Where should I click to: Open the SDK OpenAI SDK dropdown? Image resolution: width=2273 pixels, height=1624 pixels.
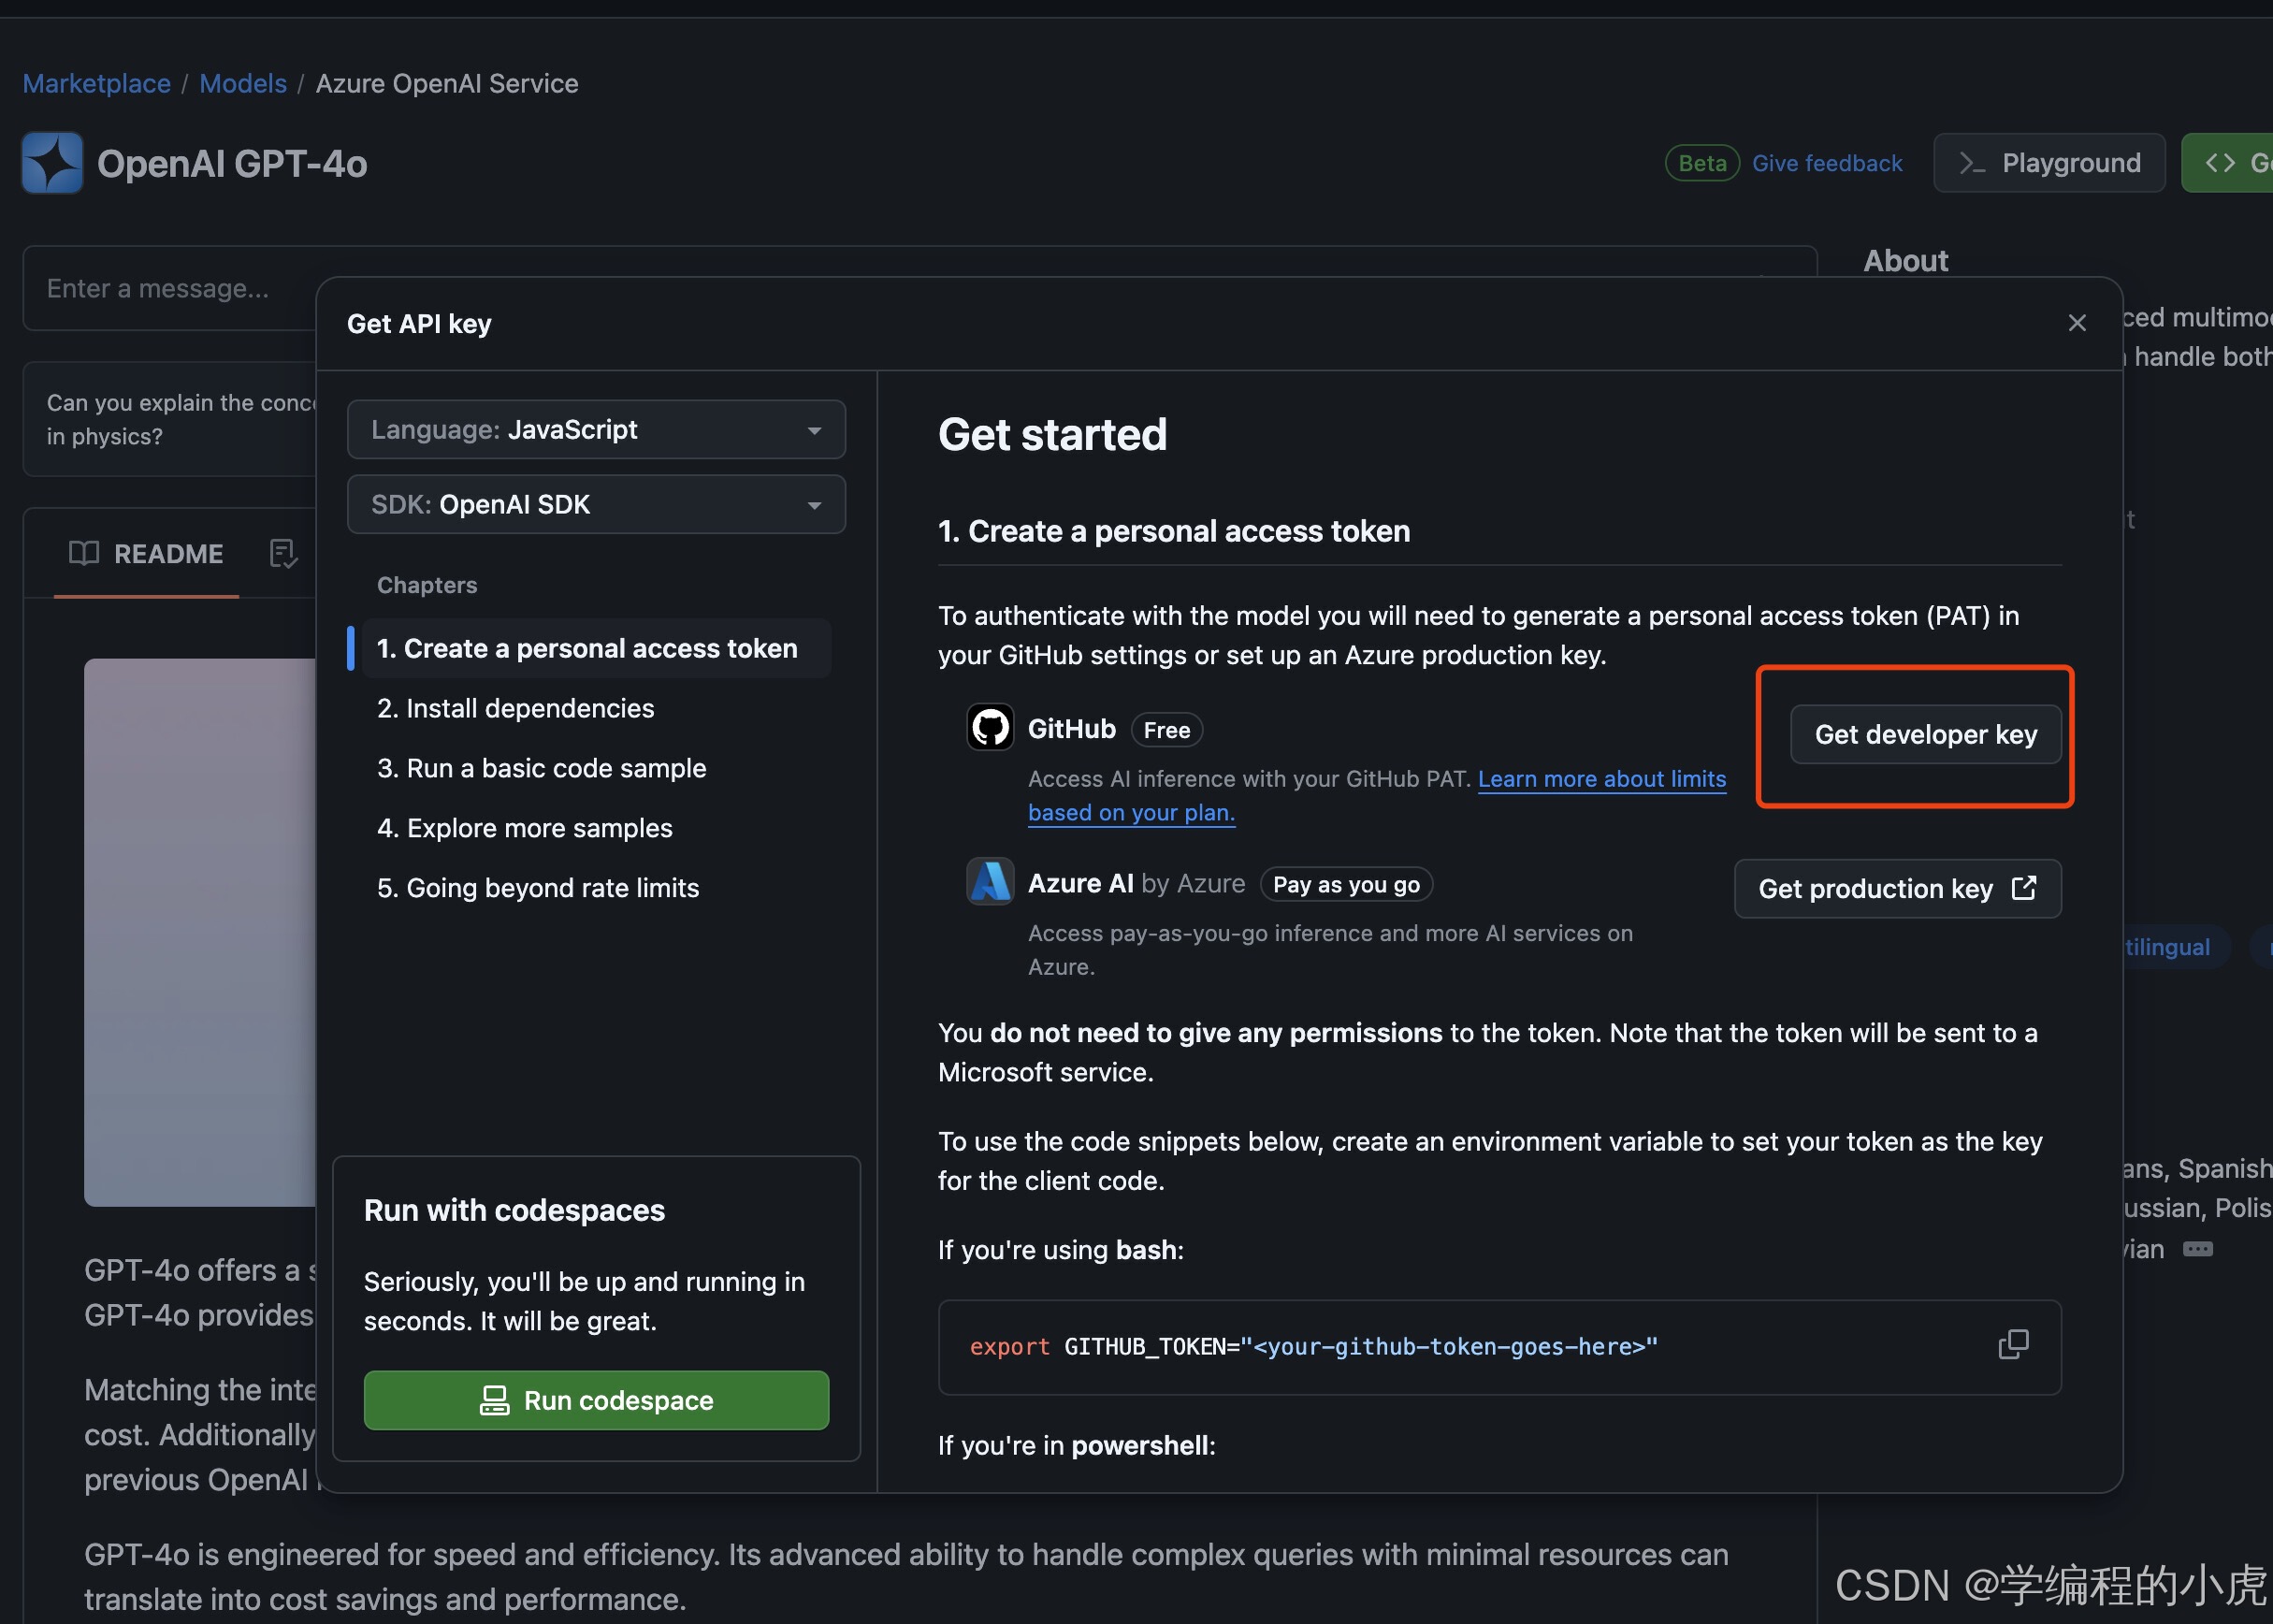596,505
